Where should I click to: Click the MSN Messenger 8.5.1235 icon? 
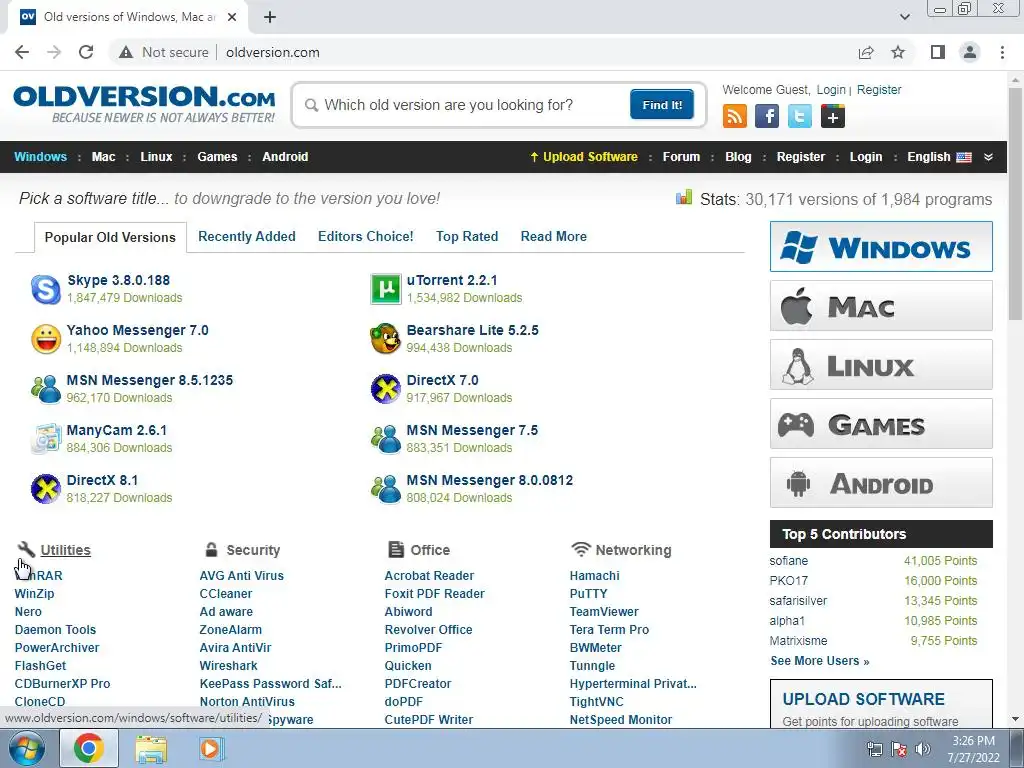[x=46, y=389]
